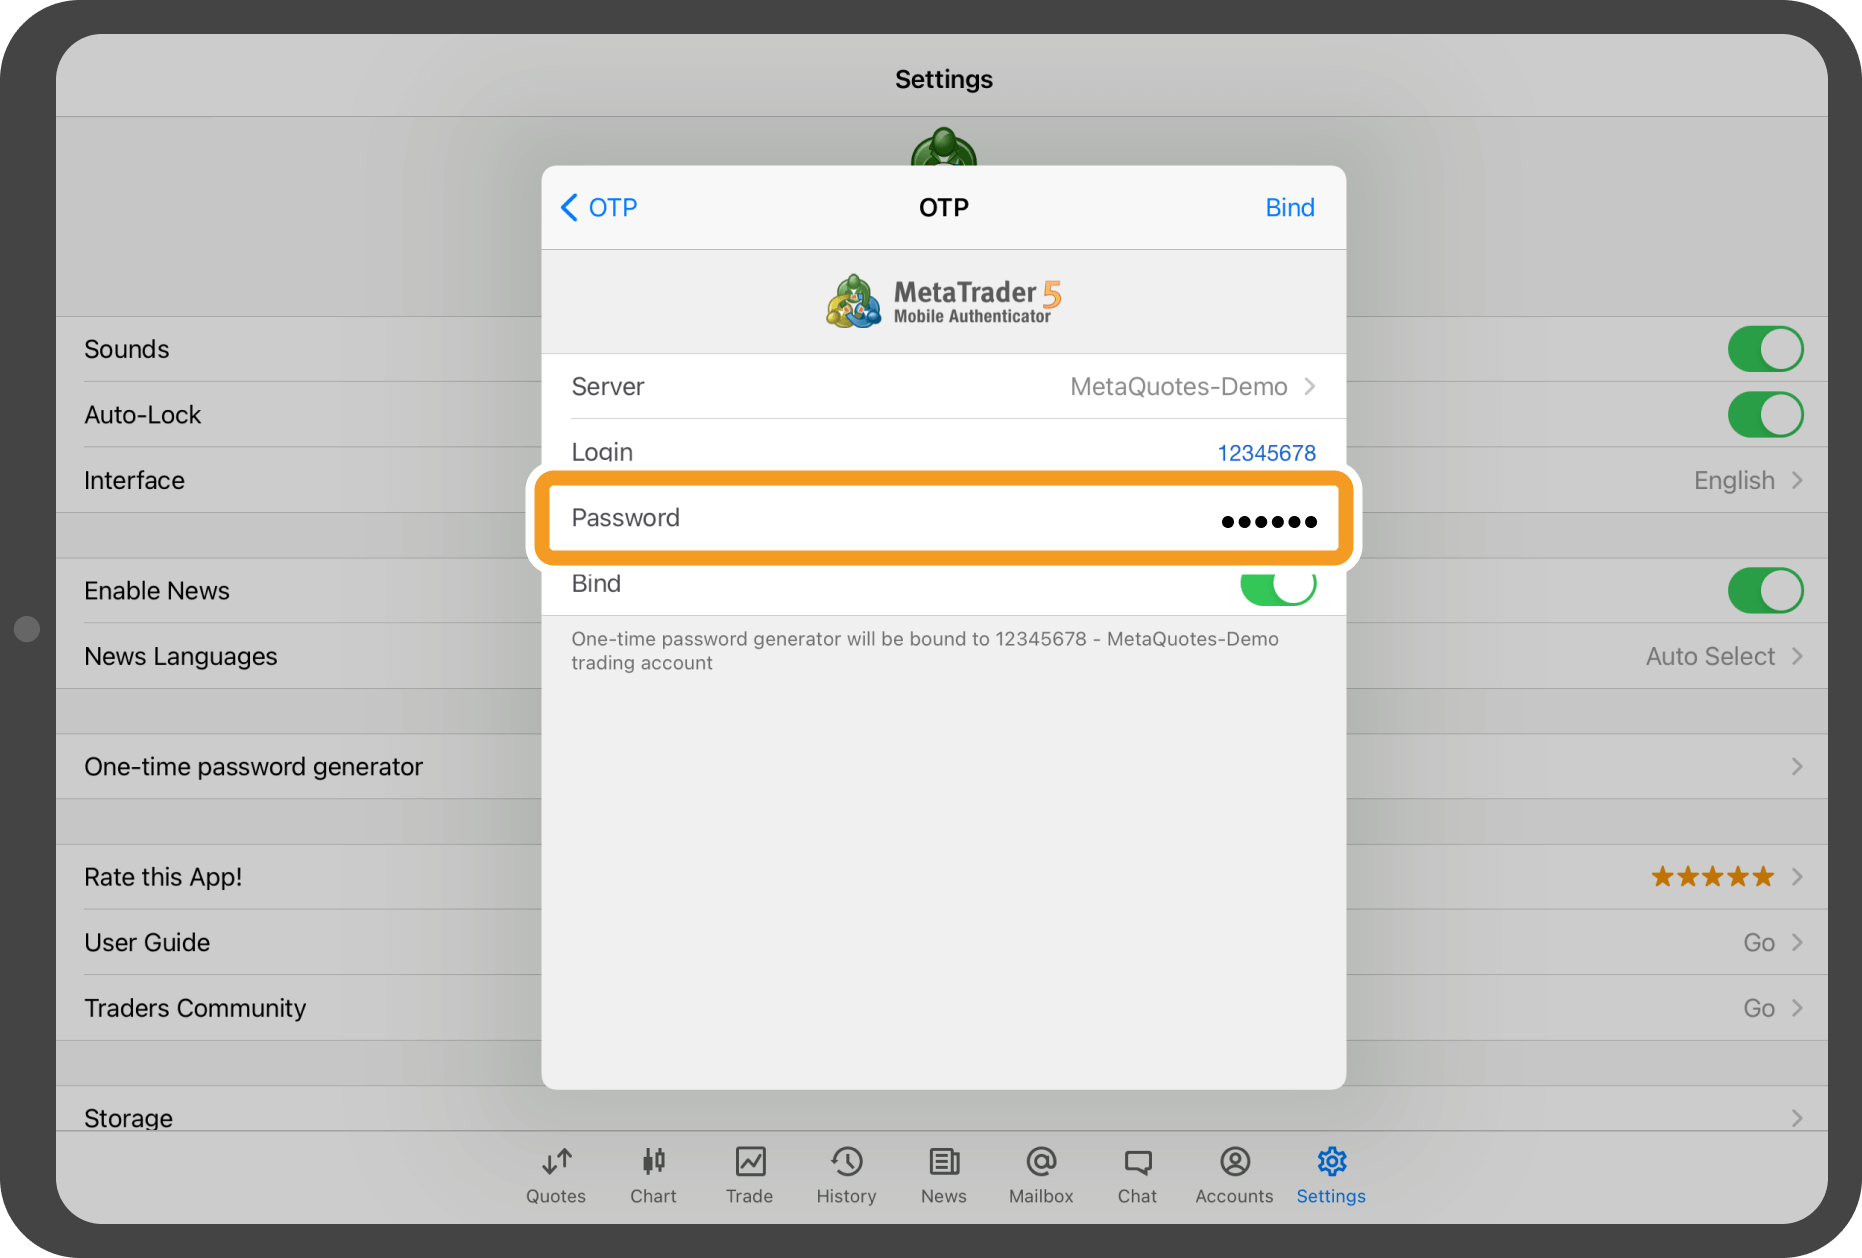The image size is (1862, 1258).
Task: Turn off the Auto-Lock switch
Action: pos(1764,415)
